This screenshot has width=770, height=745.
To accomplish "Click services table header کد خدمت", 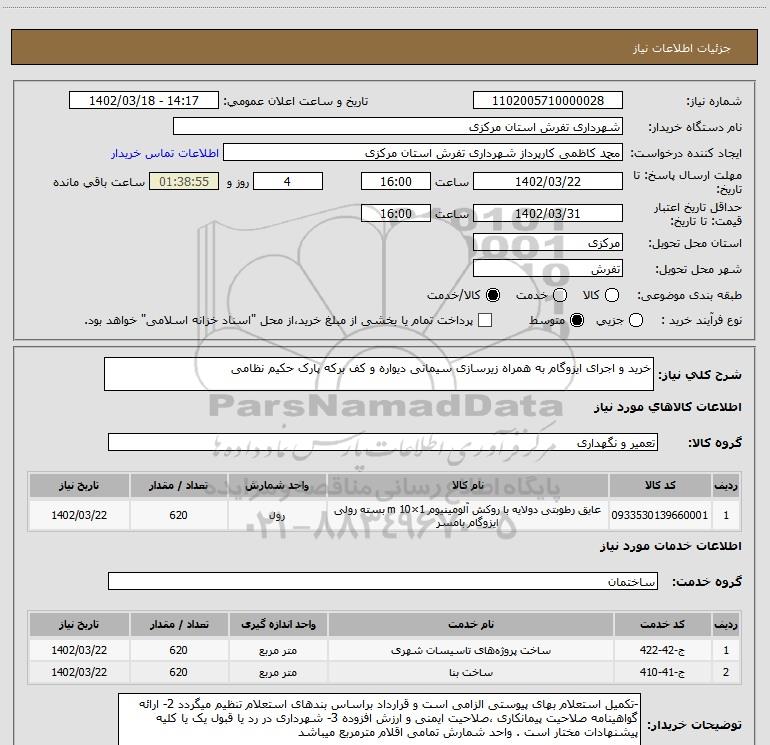I will coord(662,624).
